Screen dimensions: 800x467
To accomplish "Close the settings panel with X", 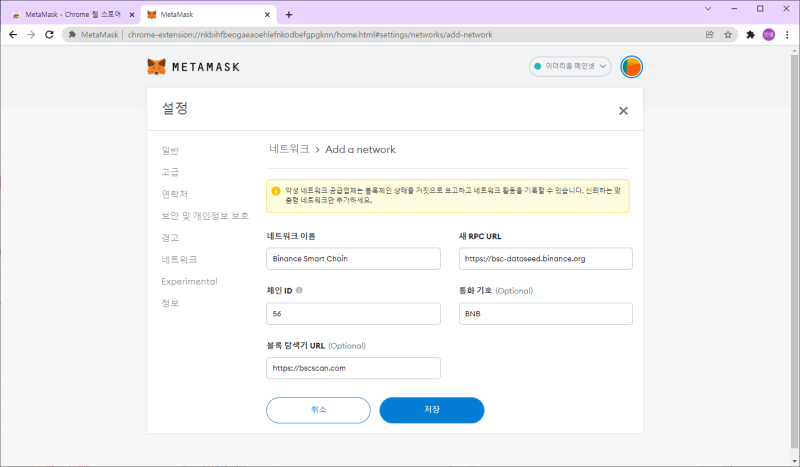I will click(x=623, y=111).
